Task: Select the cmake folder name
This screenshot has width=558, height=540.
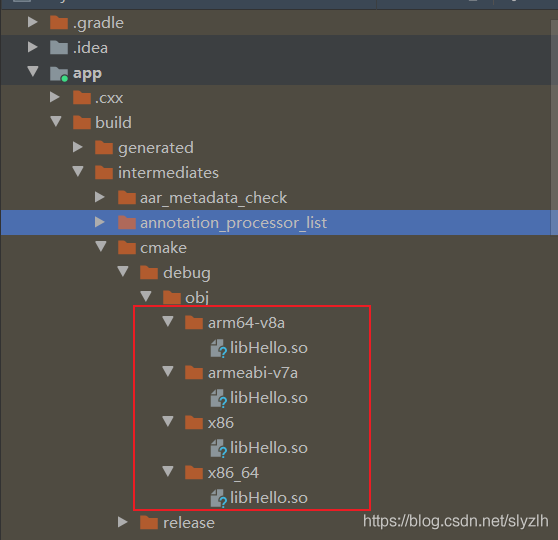Action: coord(163,248)
